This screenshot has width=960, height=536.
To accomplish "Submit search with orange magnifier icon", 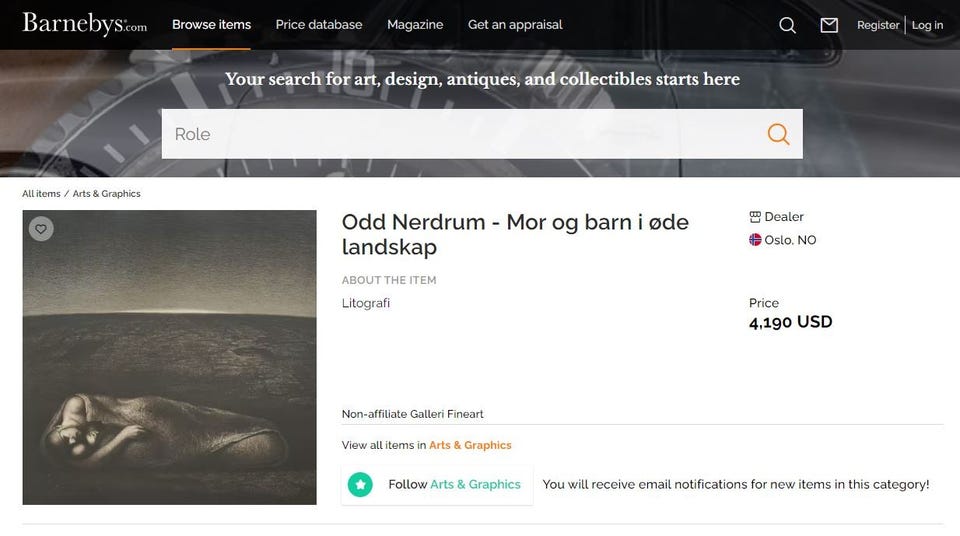I will 778,134.
